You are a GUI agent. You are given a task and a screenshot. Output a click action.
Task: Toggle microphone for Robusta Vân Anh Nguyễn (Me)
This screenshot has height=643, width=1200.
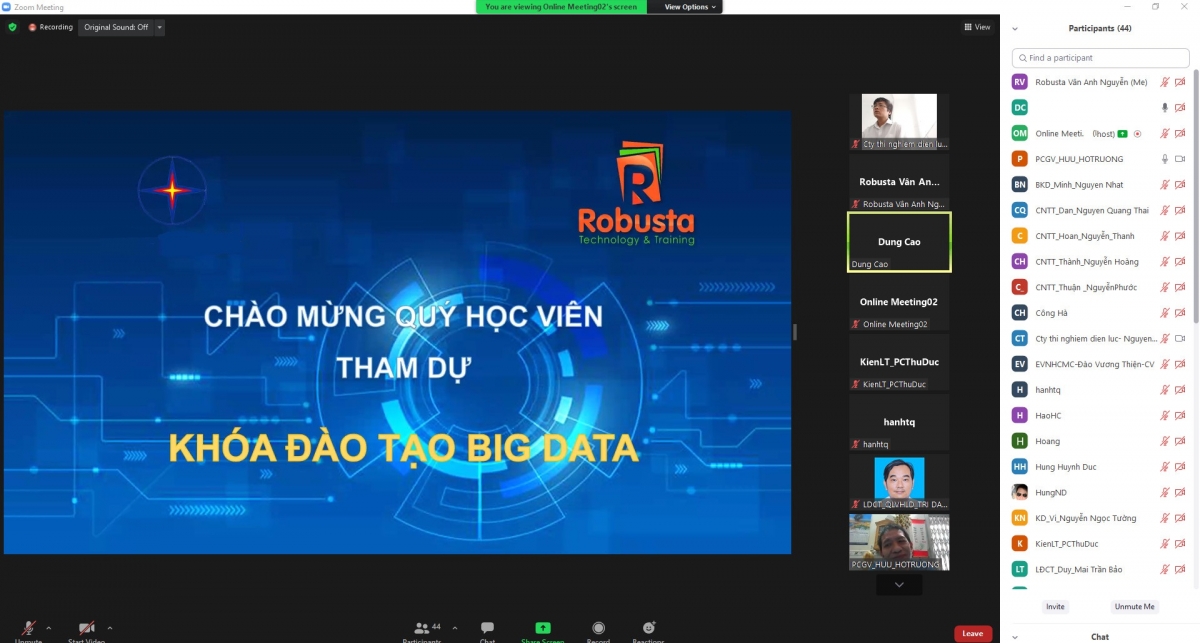(1164, 82)
